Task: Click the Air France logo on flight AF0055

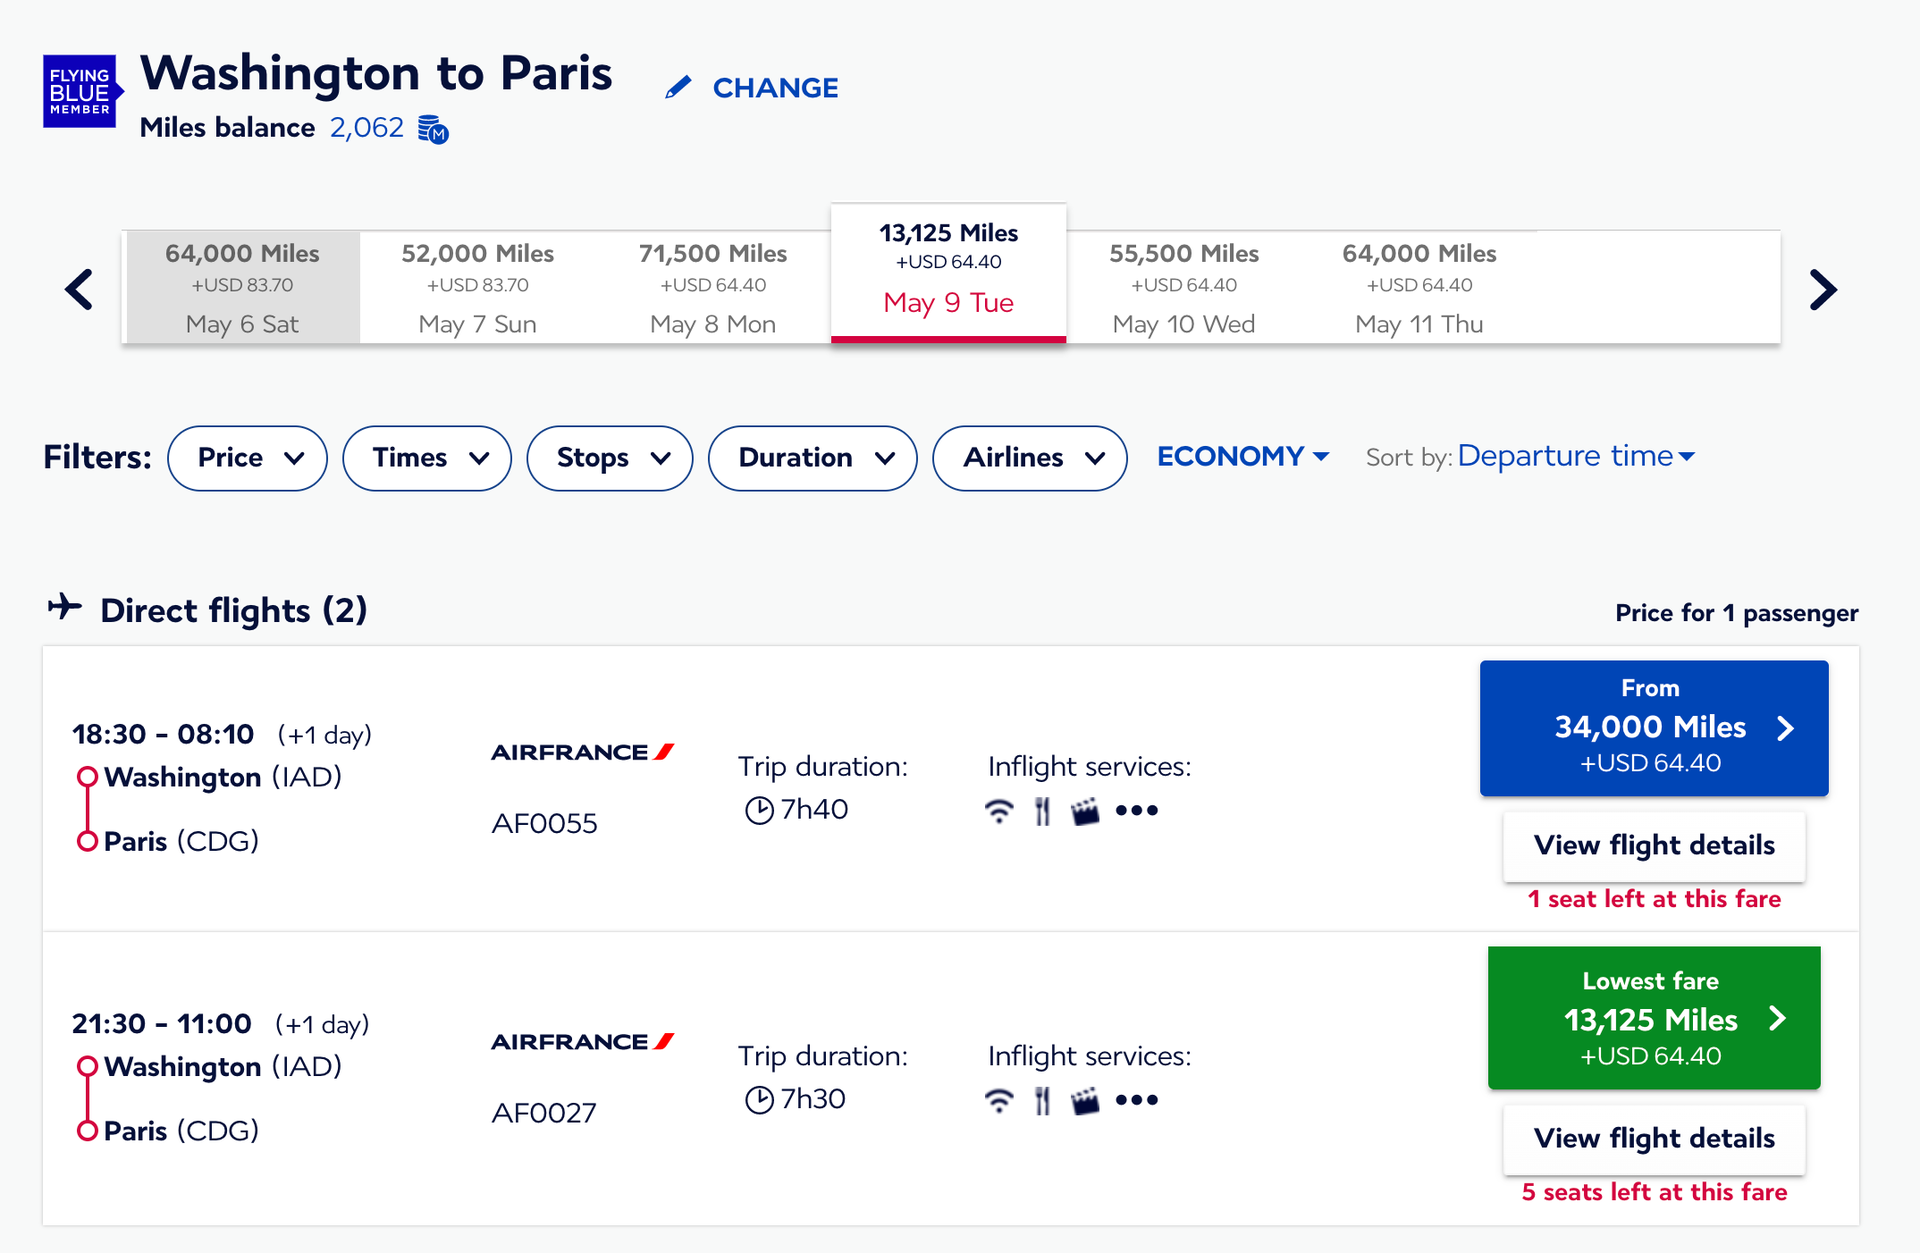Action: point(583,752)
